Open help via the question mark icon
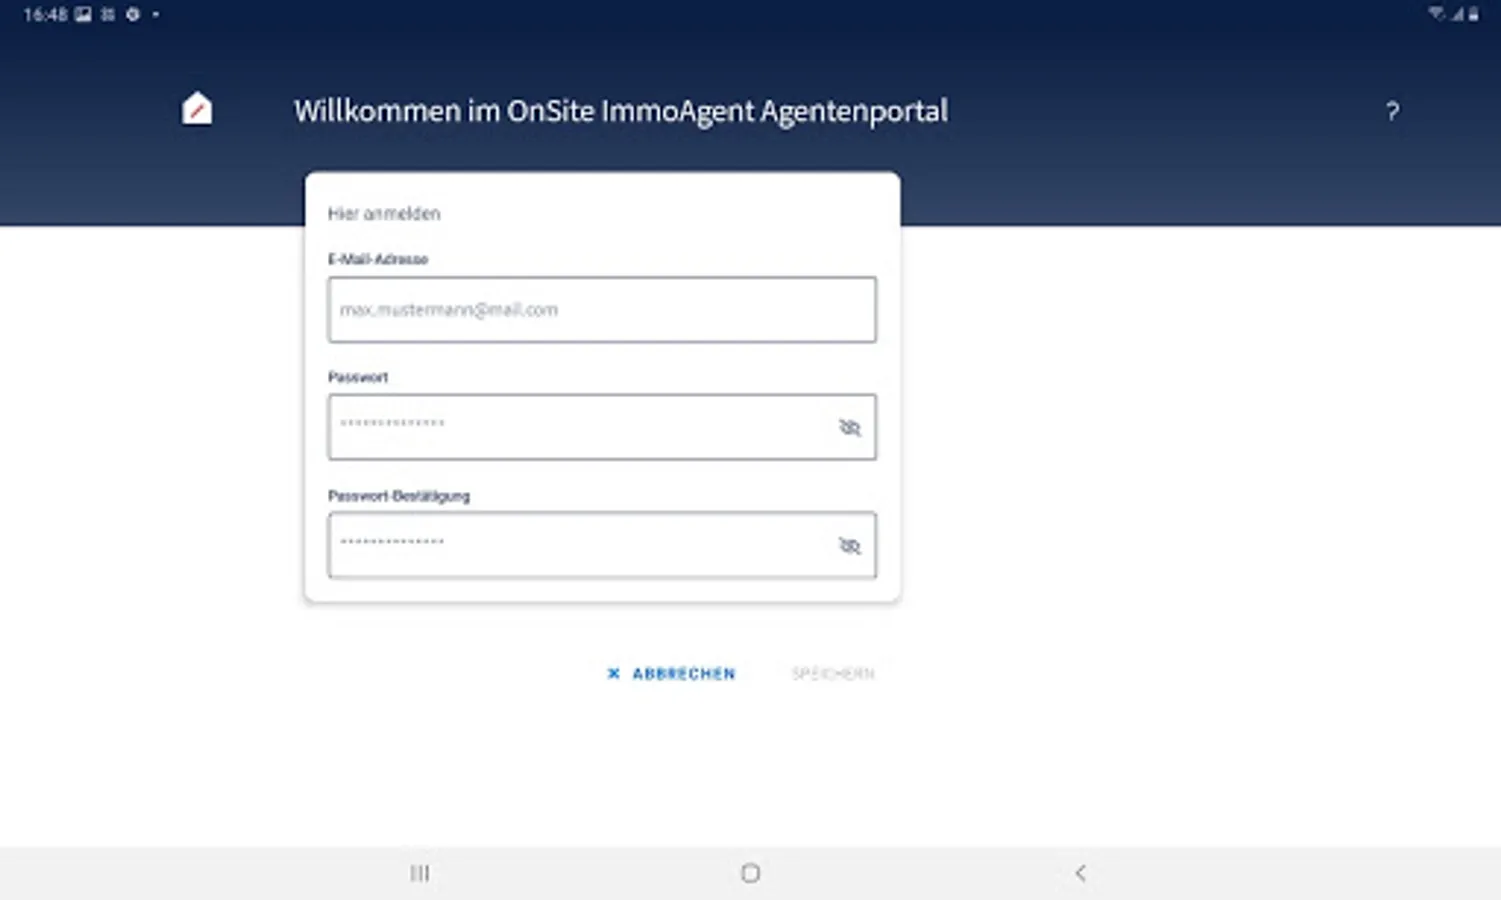 [x=1392, y=111]
